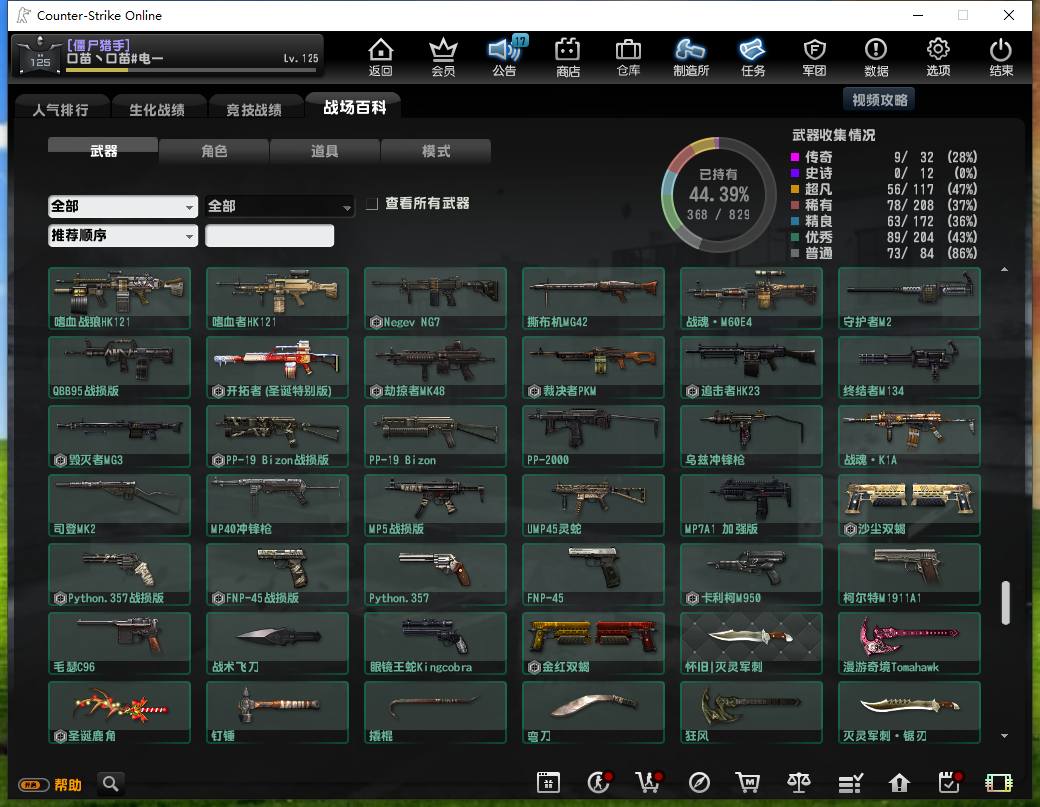Open the 军团 clan shield icon
This screenshot has width=1040, height=807.
point(814,57)
